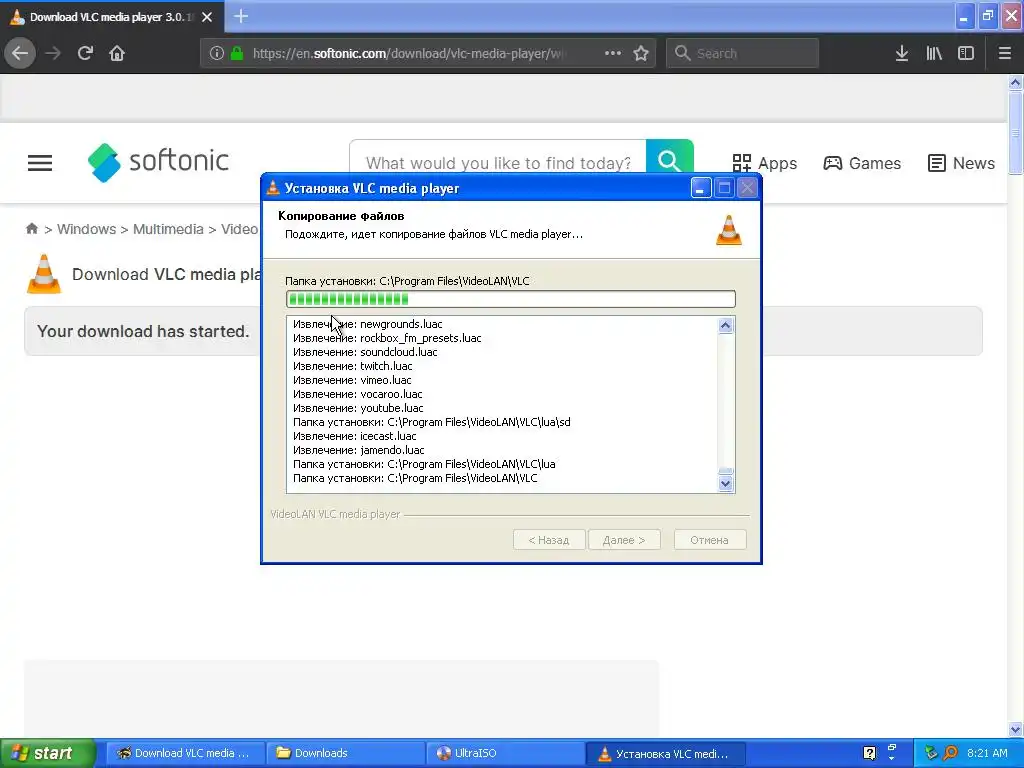Open the Firefox library icon
The width and height of the screenshot is (1024, 768).
934,54
